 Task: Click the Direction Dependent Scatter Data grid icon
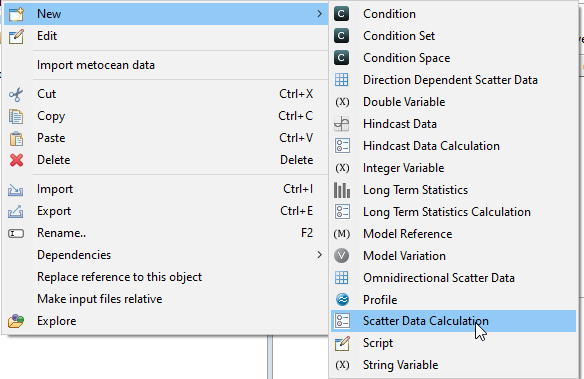pyautogui.click(x=342, y=80)
